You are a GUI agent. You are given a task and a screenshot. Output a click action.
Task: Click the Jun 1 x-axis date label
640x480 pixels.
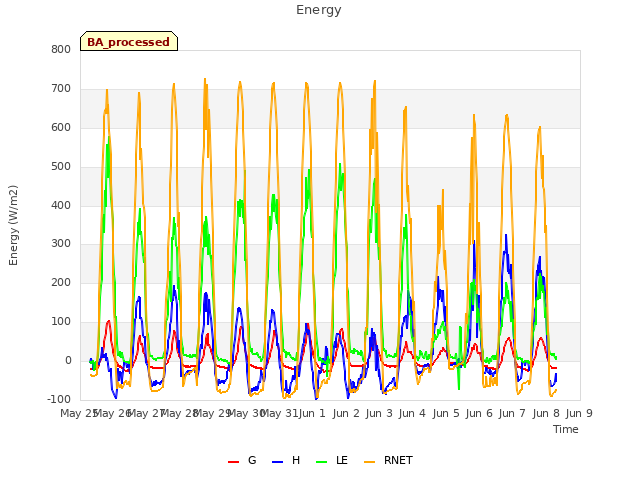tap(312, 413)
